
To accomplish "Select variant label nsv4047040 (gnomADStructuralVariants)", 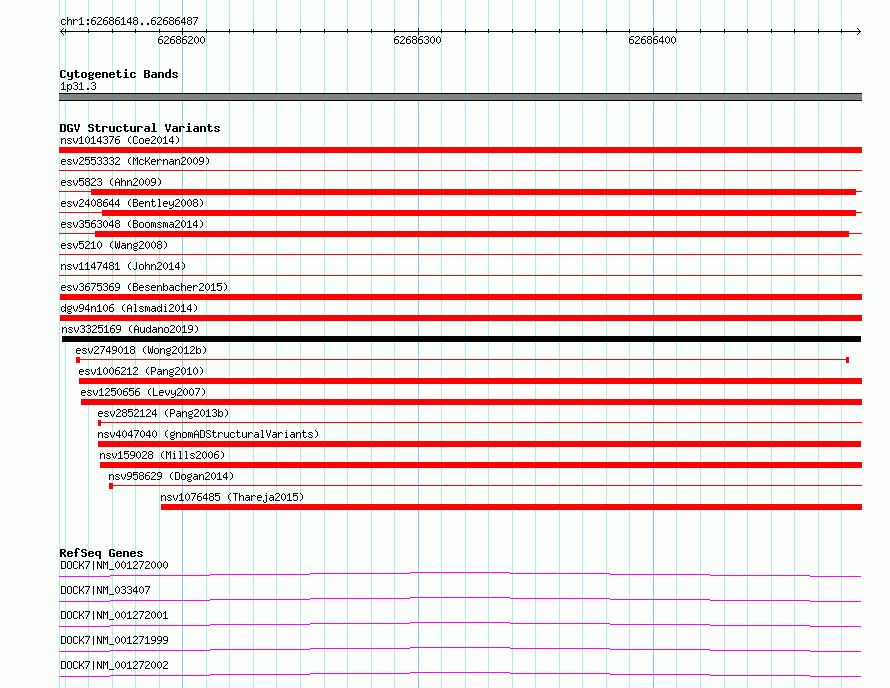I will (x=208, y=434).
